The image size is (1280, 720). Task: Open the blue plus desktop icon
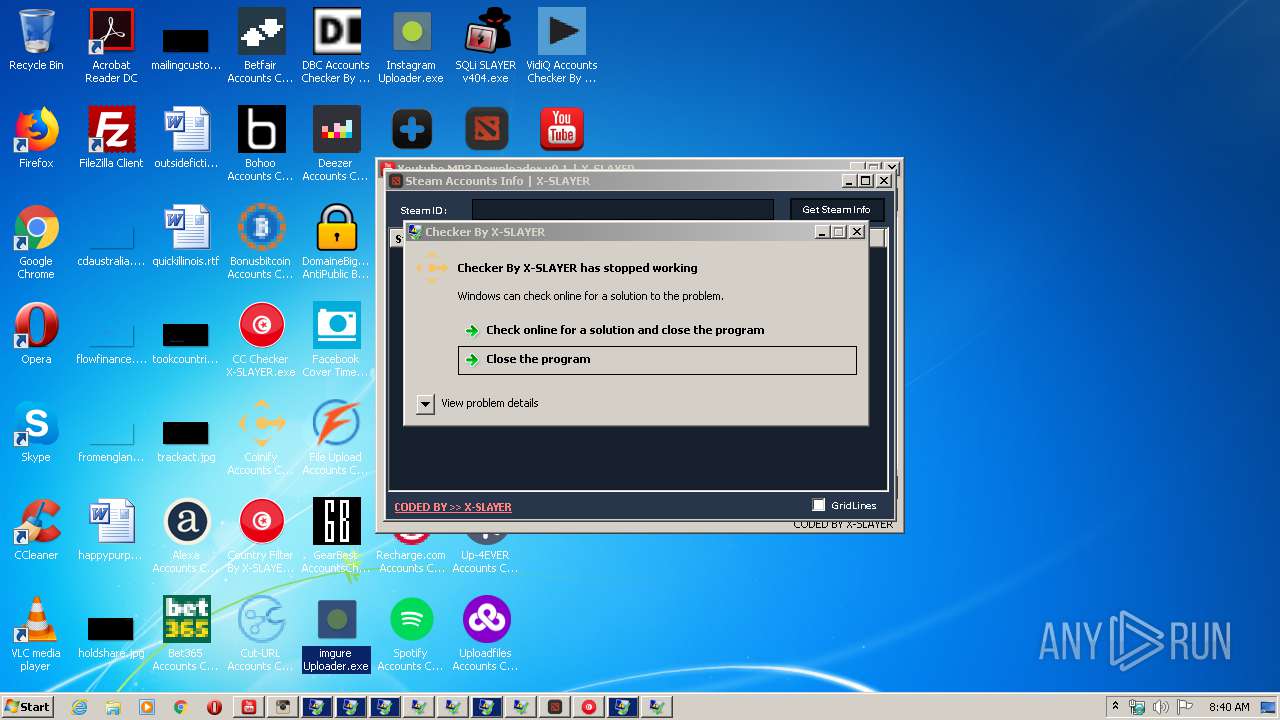tap(411, 130)
